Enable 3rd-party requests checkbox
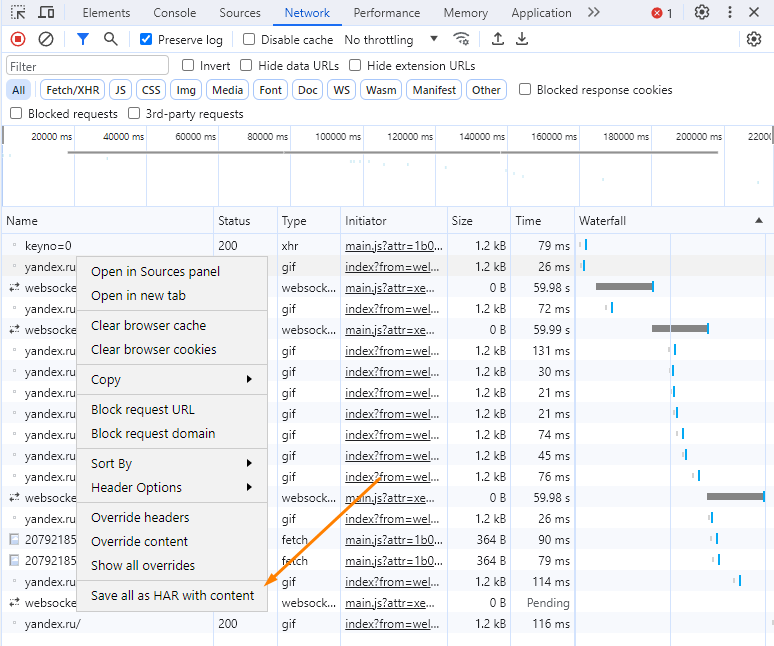The height and width of the screenshot is (646, 774). pos(134,114)
